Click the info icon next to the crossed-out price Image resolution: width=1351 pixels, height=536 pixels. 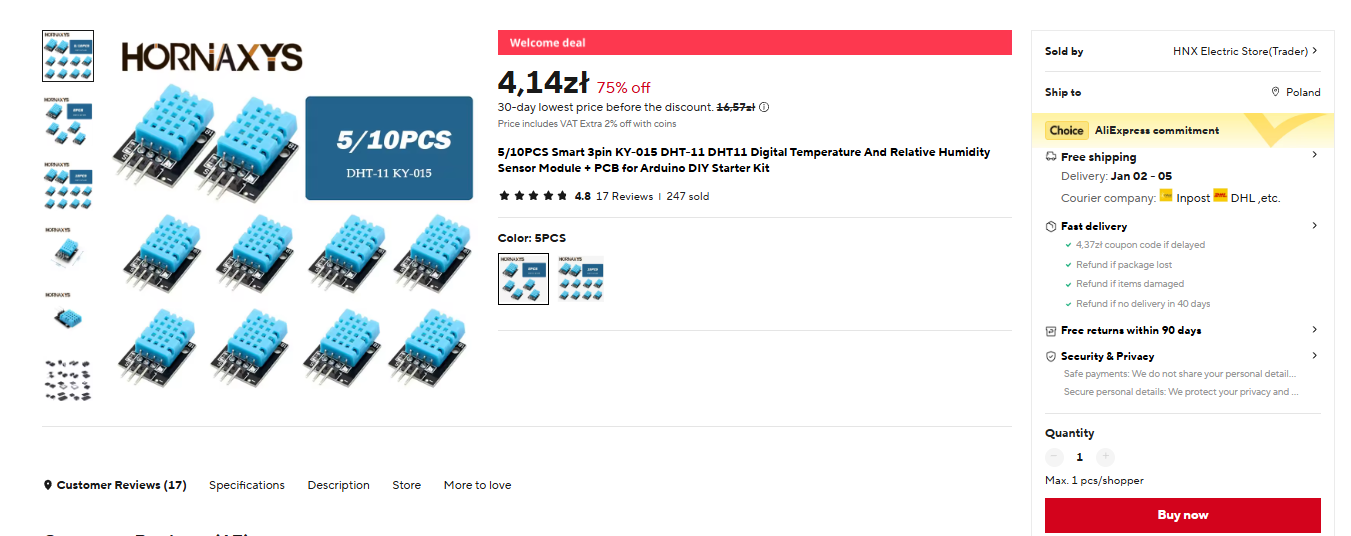(x=764, y=107)
